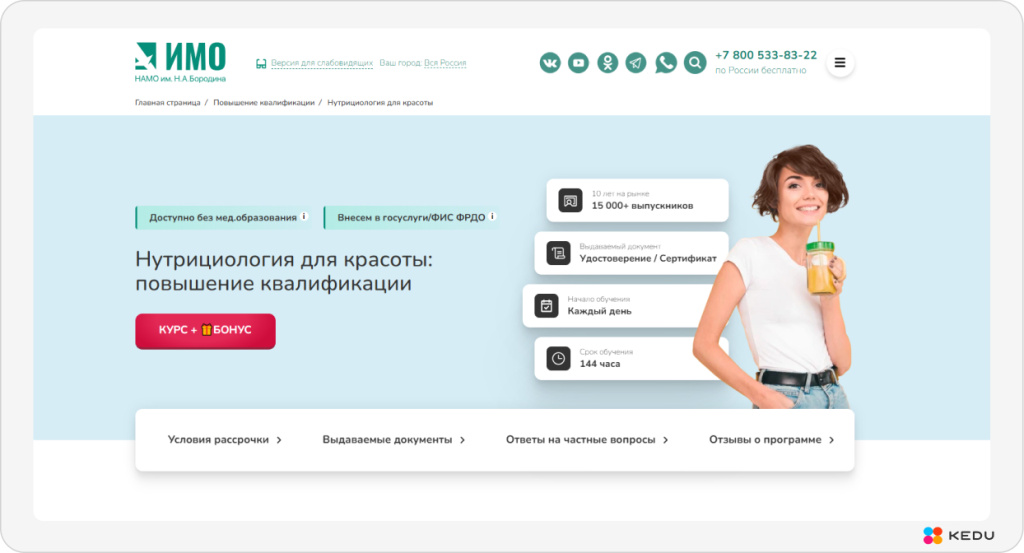This screenshot has width=1024, height=553.
Task: Click the КУРС + БОНУС button
Action: pyautogui.click(x=205, y=331)
